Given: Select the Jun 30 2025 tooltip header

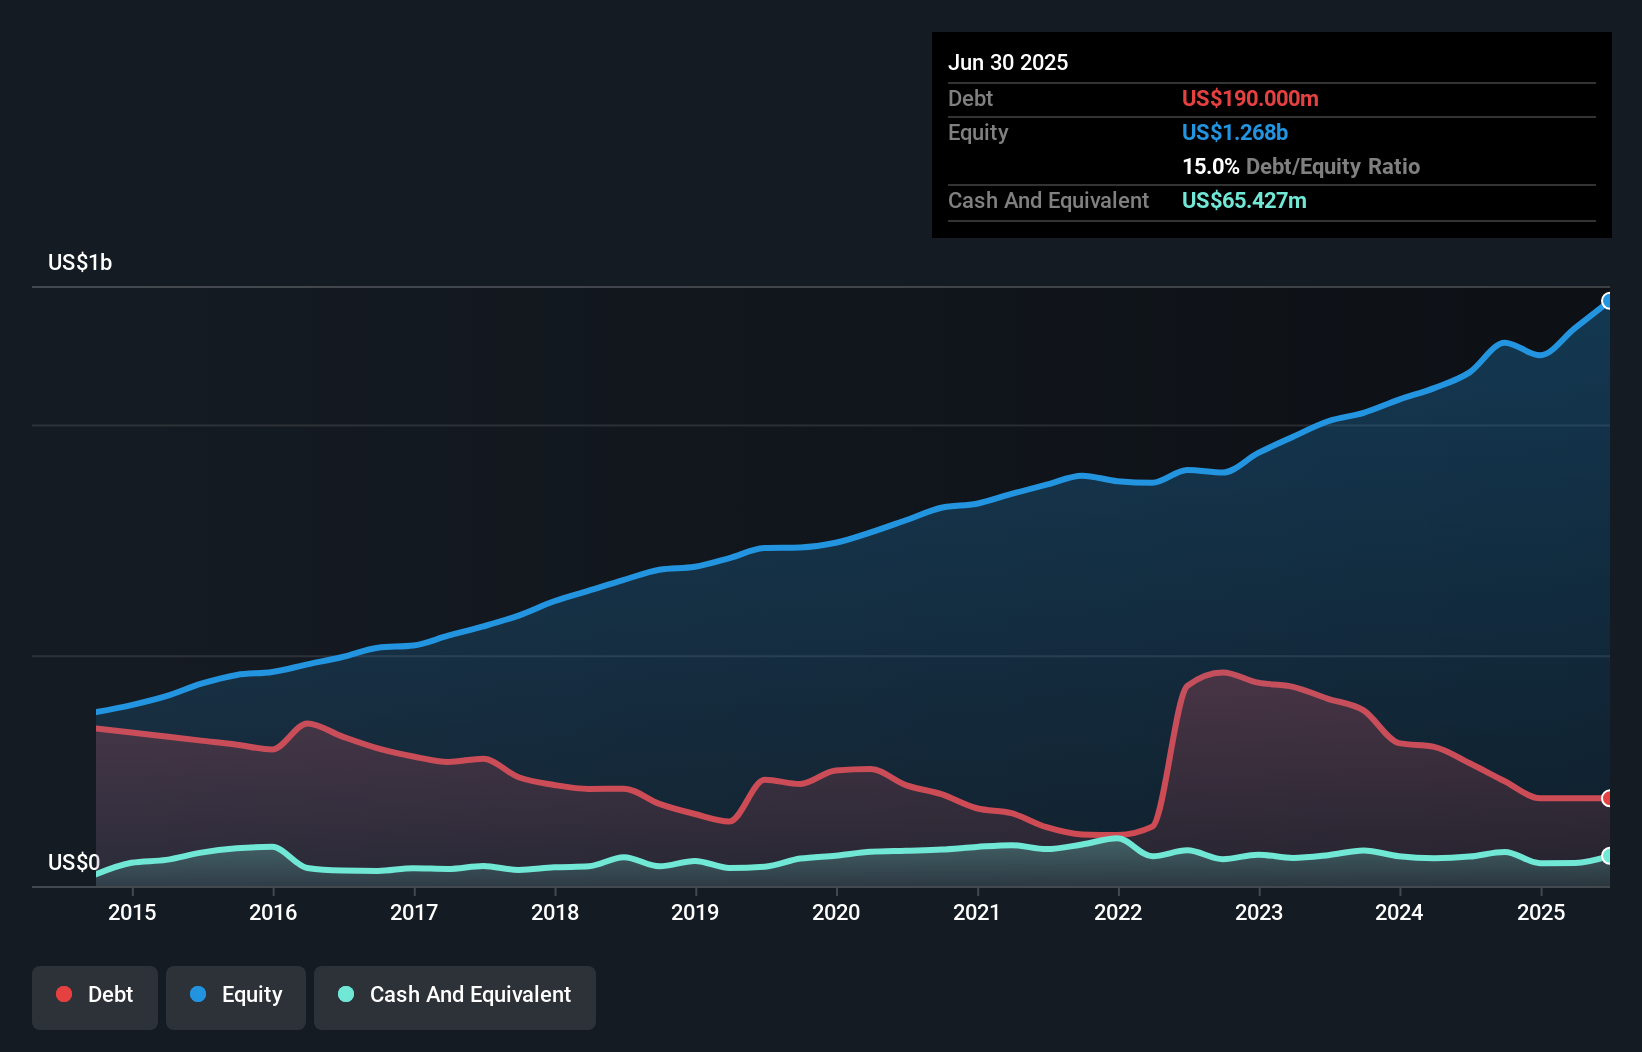Looking at the screenshot, I should pos(1009,62).
